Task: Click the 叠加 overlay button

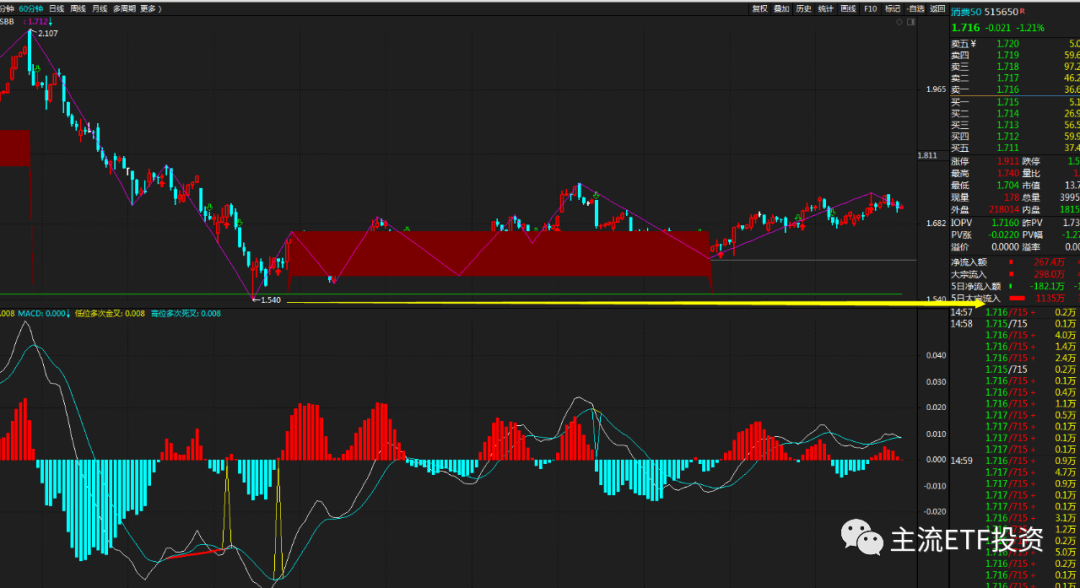Action: pyautogui.click(x=782, y=9)
